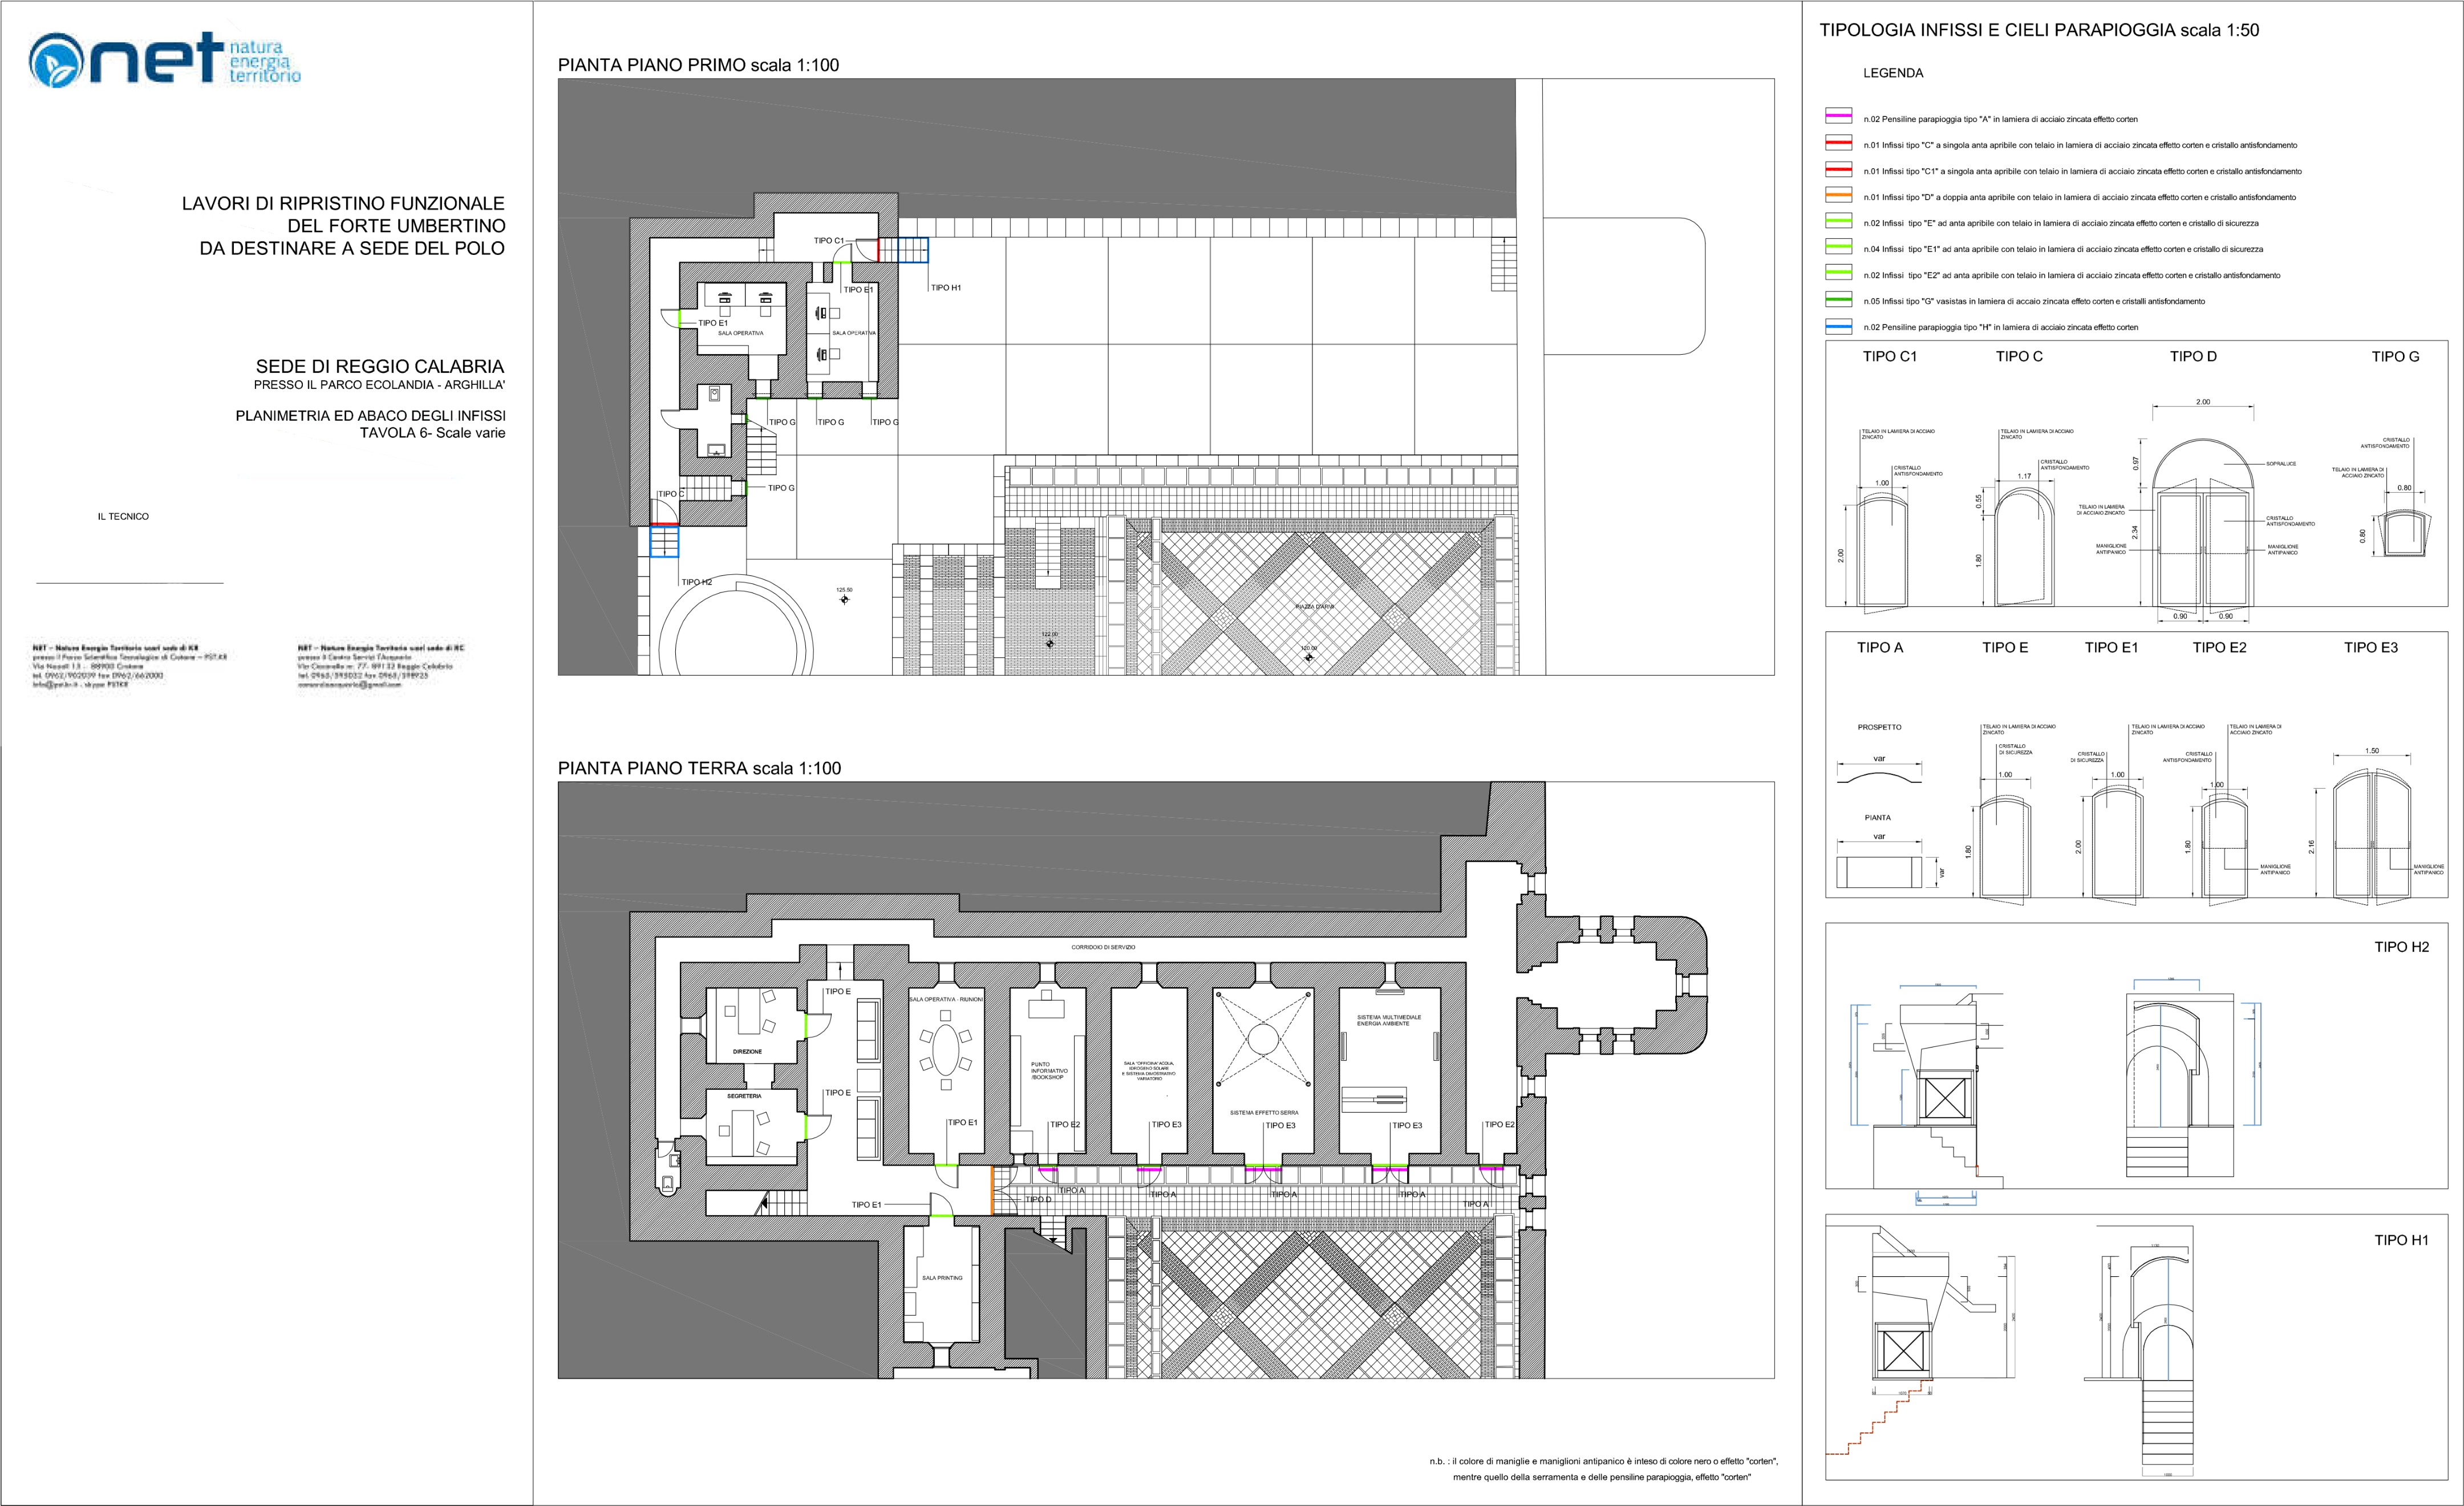This screenshot has width=2464, height=1506.
Task: Click the "PIAZZA D'ARMI" label on first floor plan
Action: pos(1315,606)
